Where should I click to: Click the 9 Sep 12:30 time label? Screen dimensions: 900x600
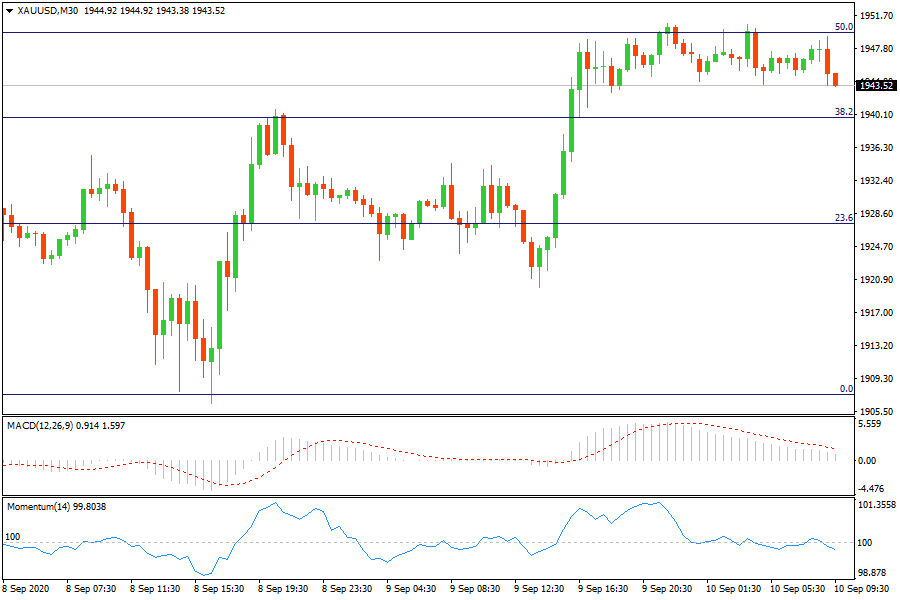click(x=537, y=590)
